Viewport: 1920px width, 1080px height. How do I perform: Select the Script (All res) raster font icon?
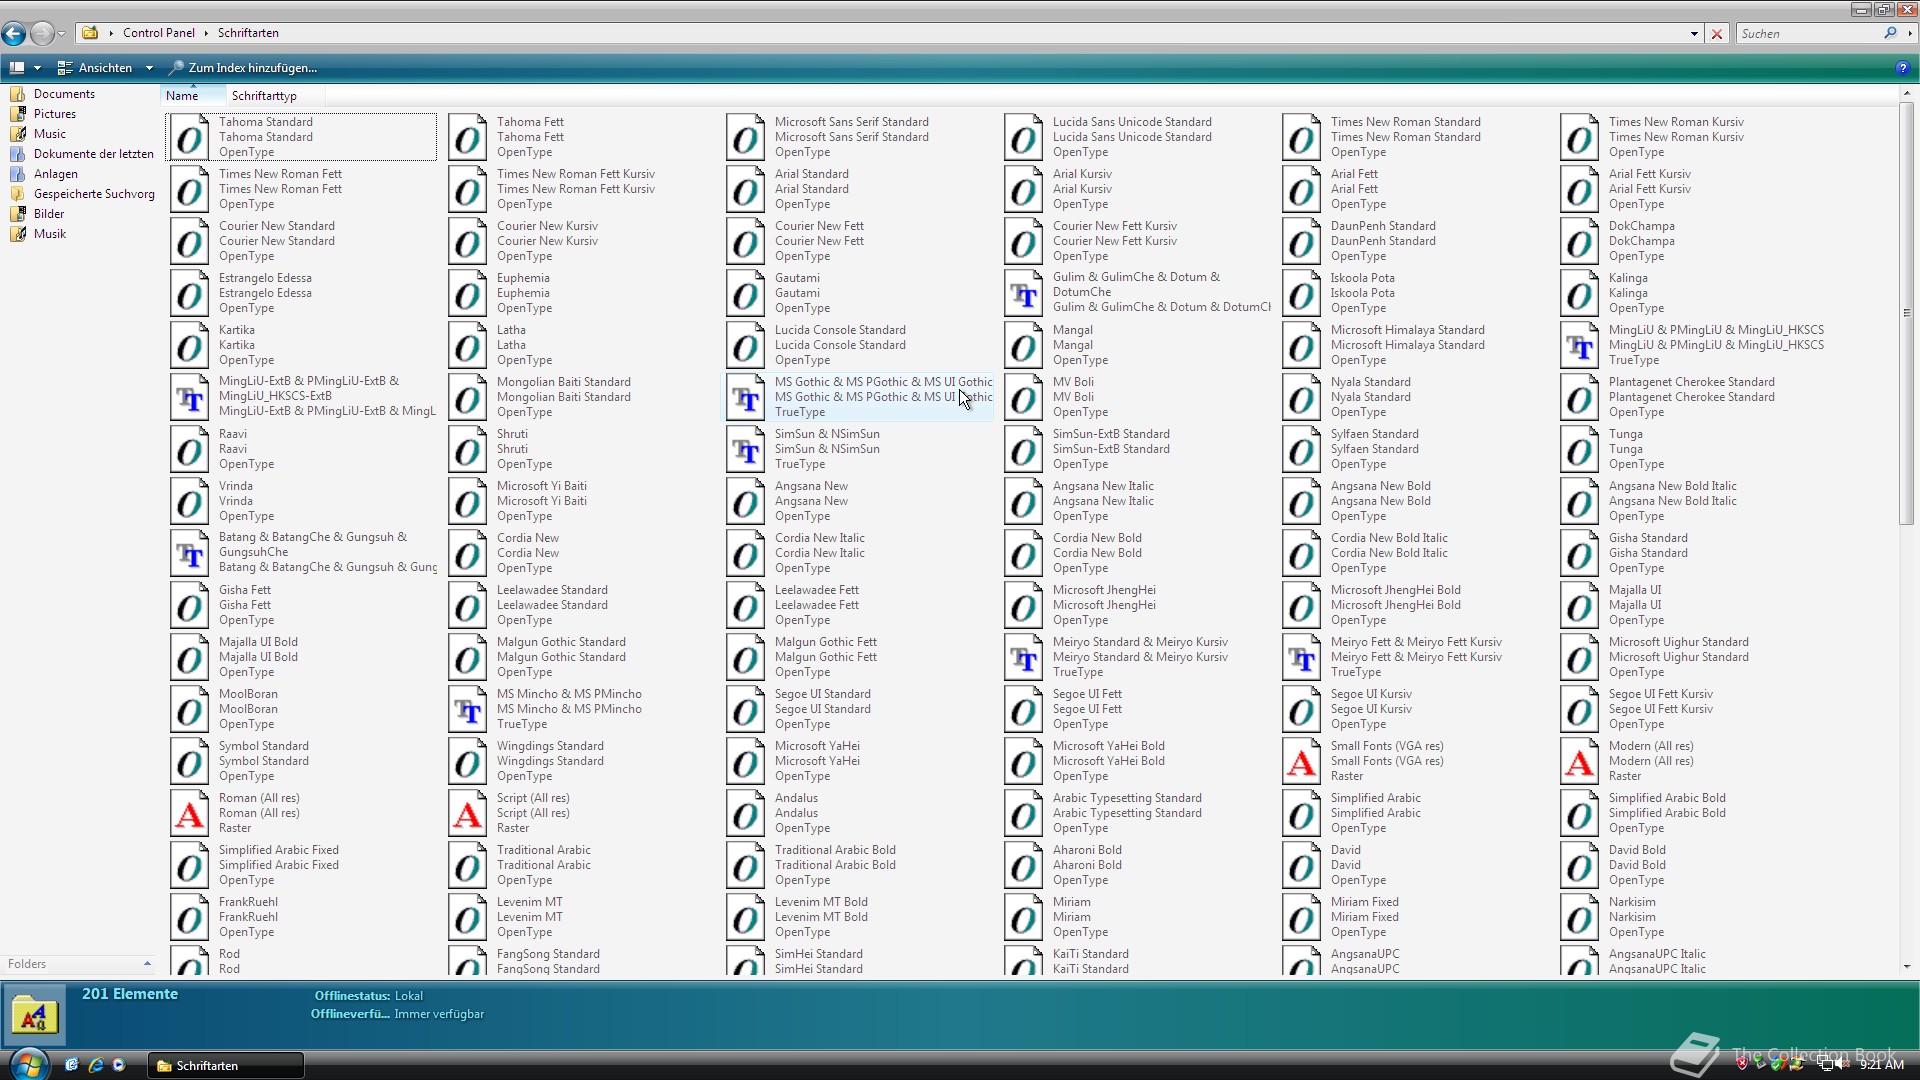pos(467,813)
